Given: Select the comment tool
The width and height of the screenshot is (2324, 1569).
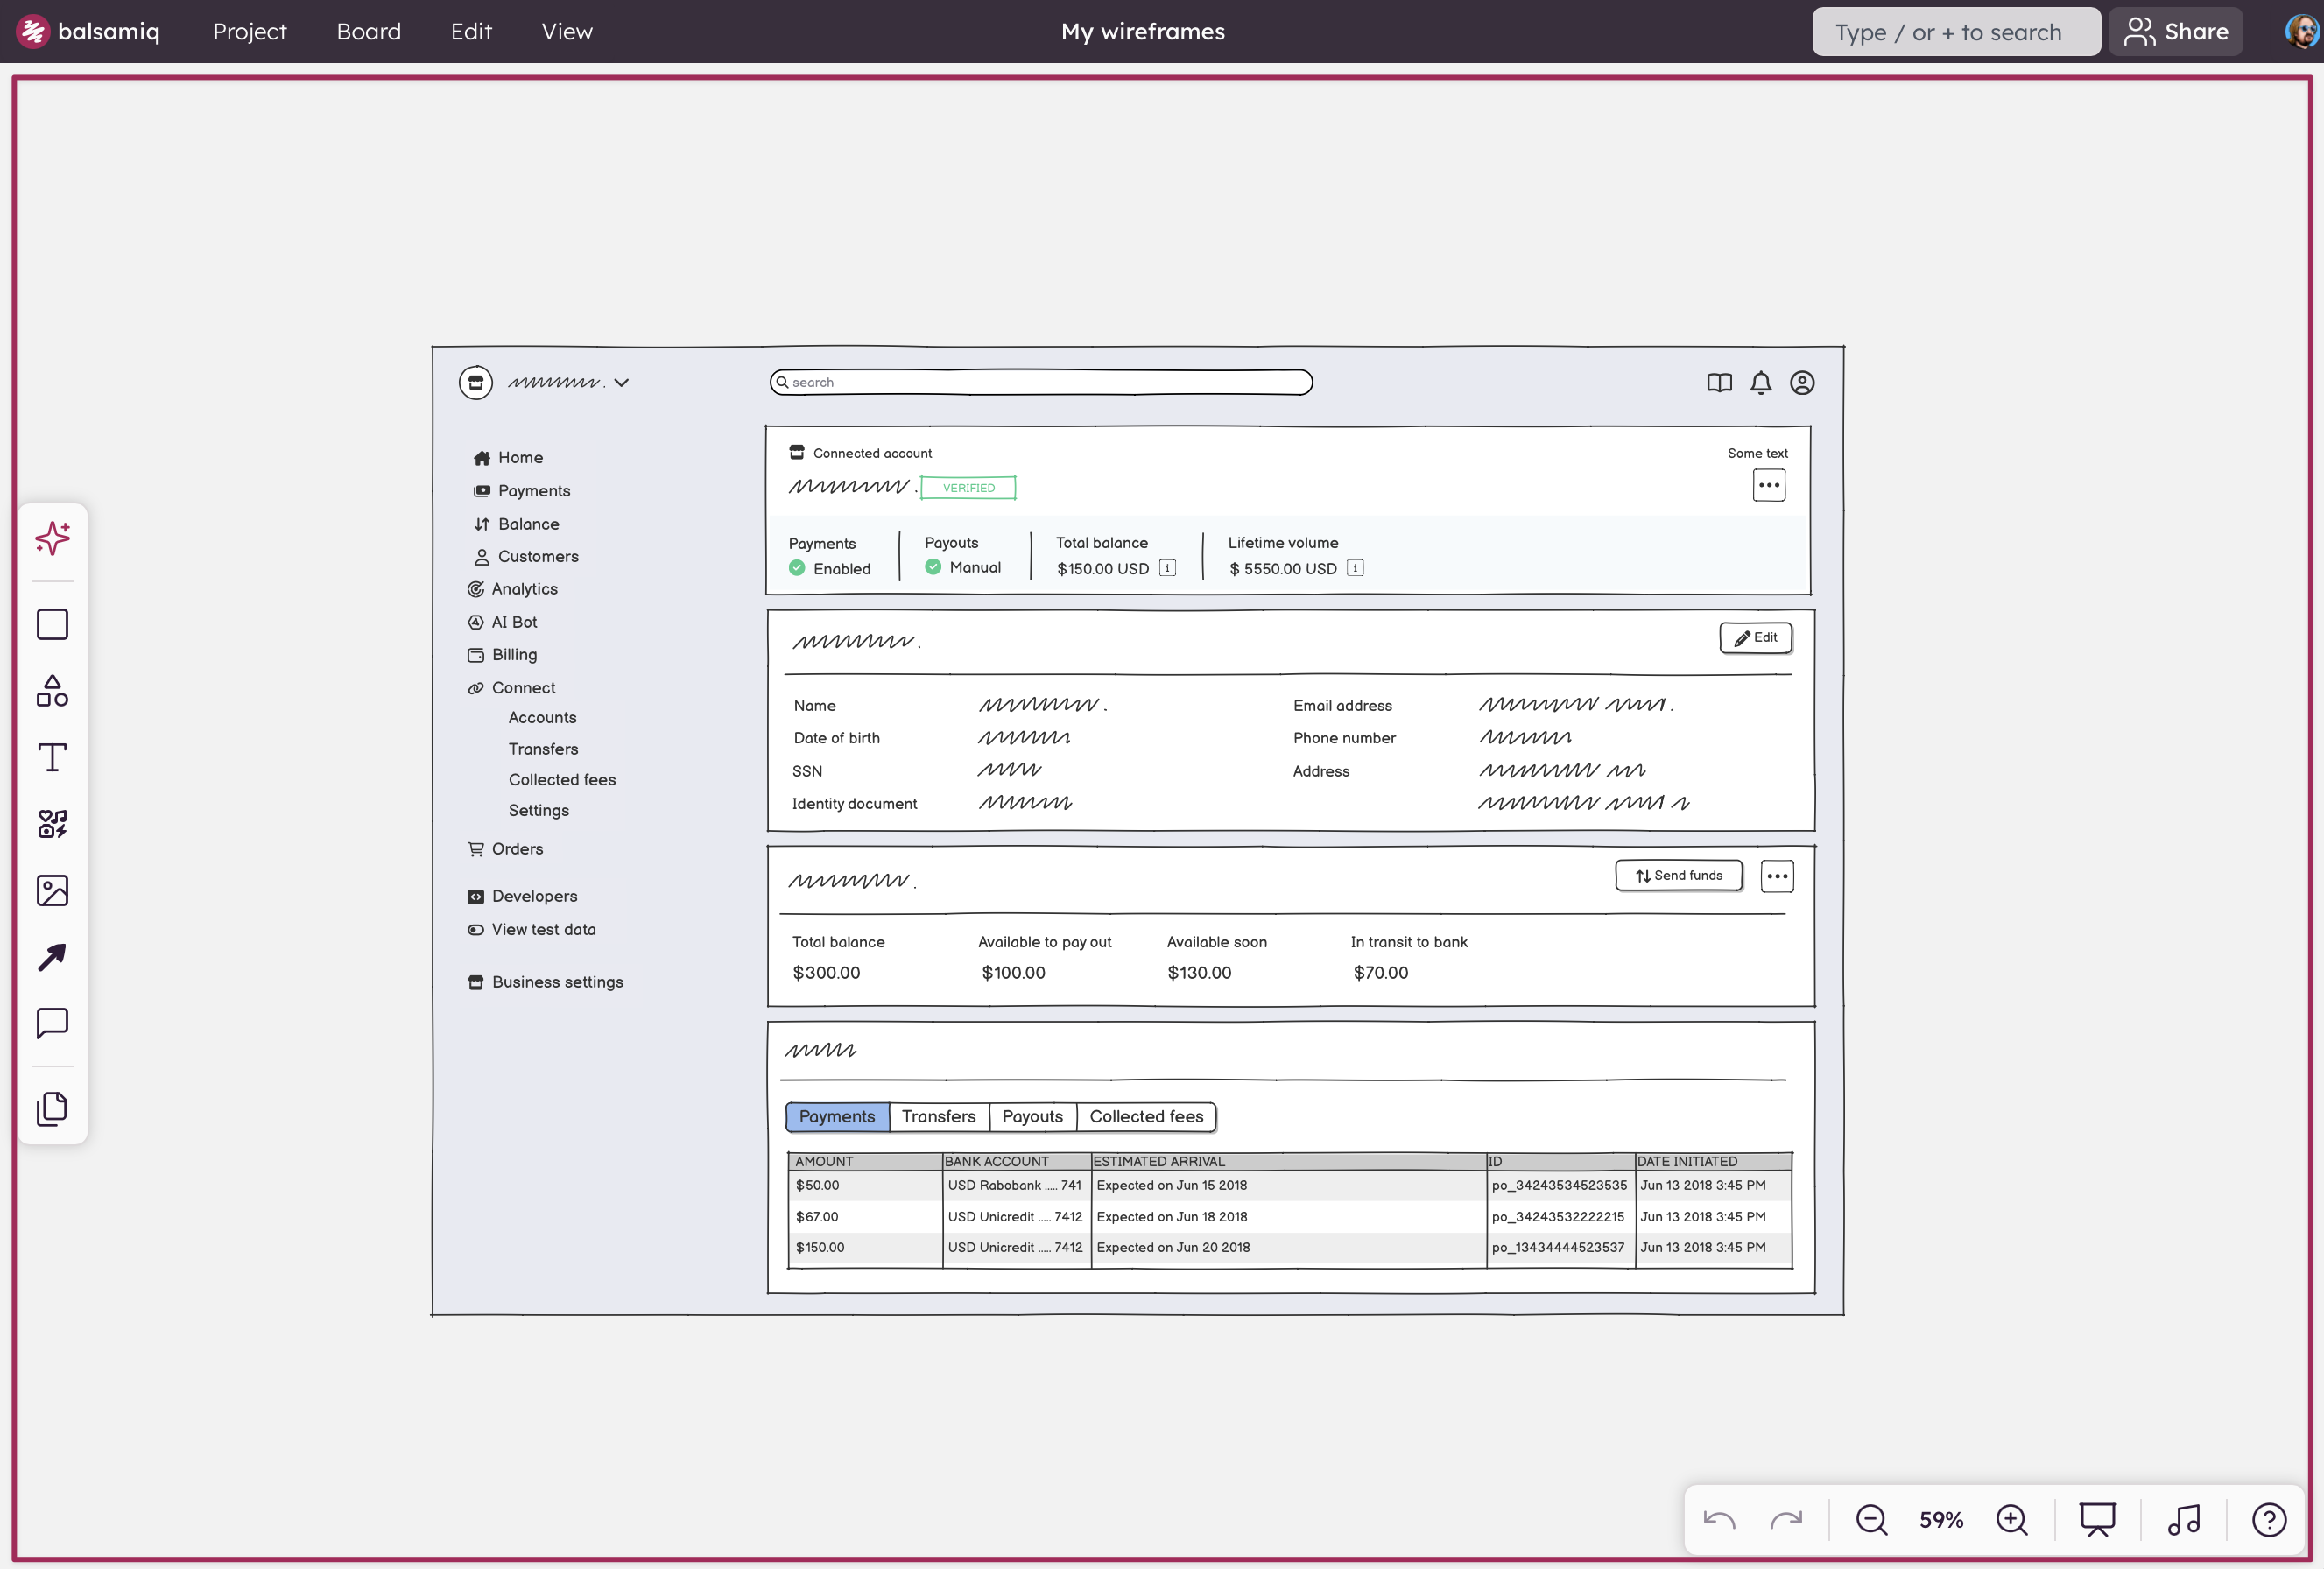Looking at the screenshot, I should point(52,1023).
